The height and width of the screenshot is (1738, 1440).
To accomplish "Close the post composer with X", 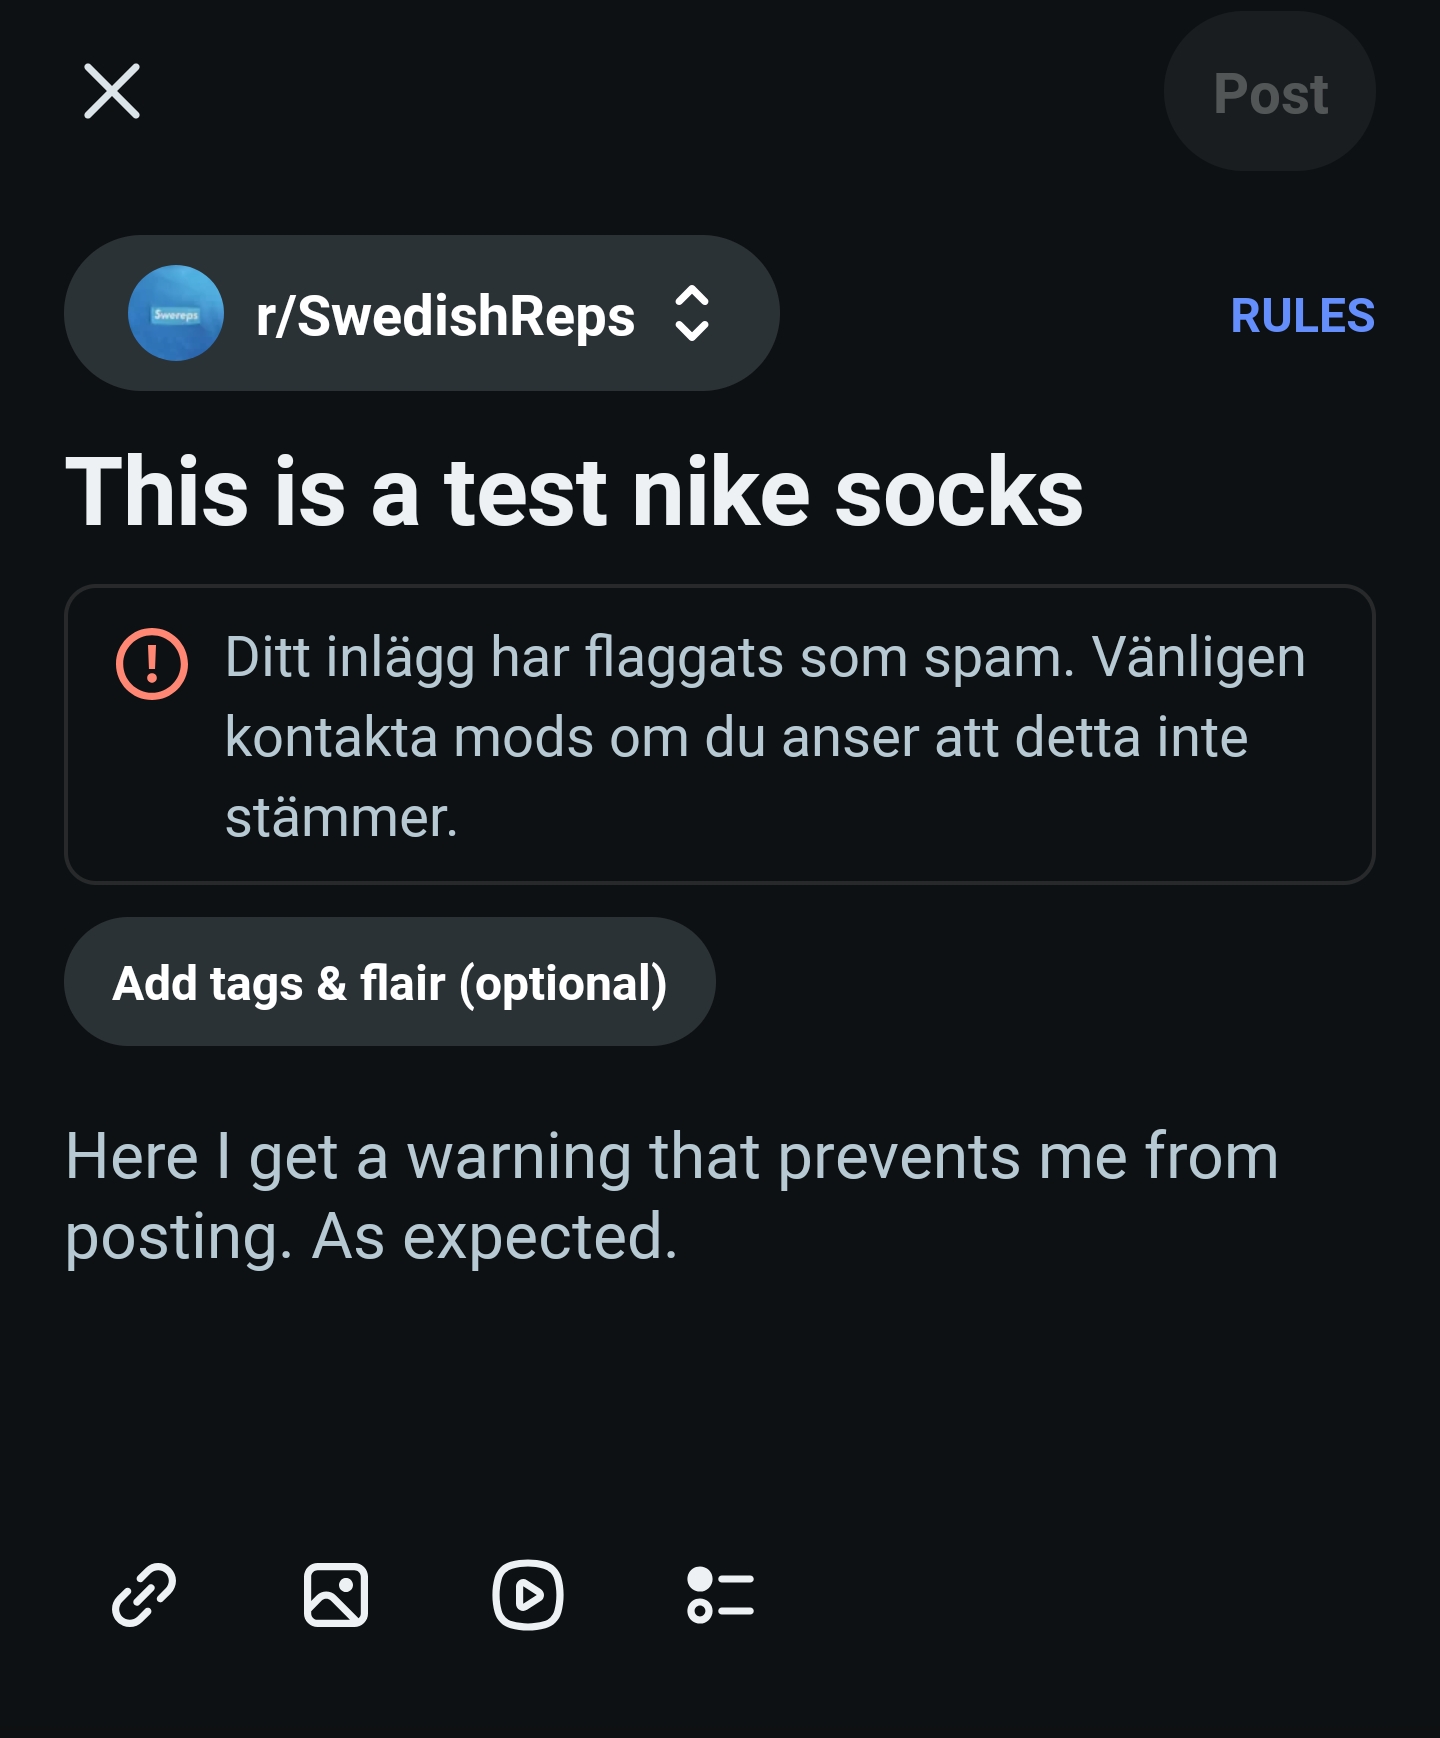I will click(111, 91).
